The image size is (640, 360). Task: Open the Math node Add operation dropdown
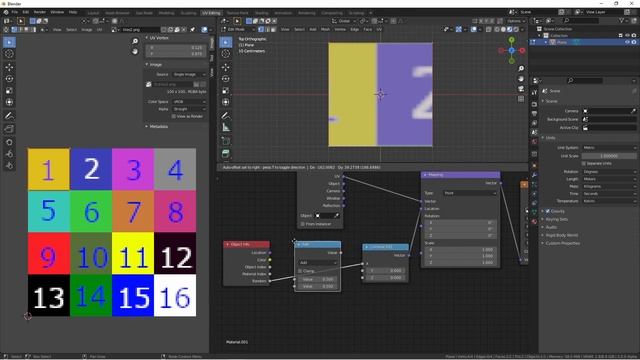pos(318,263)
